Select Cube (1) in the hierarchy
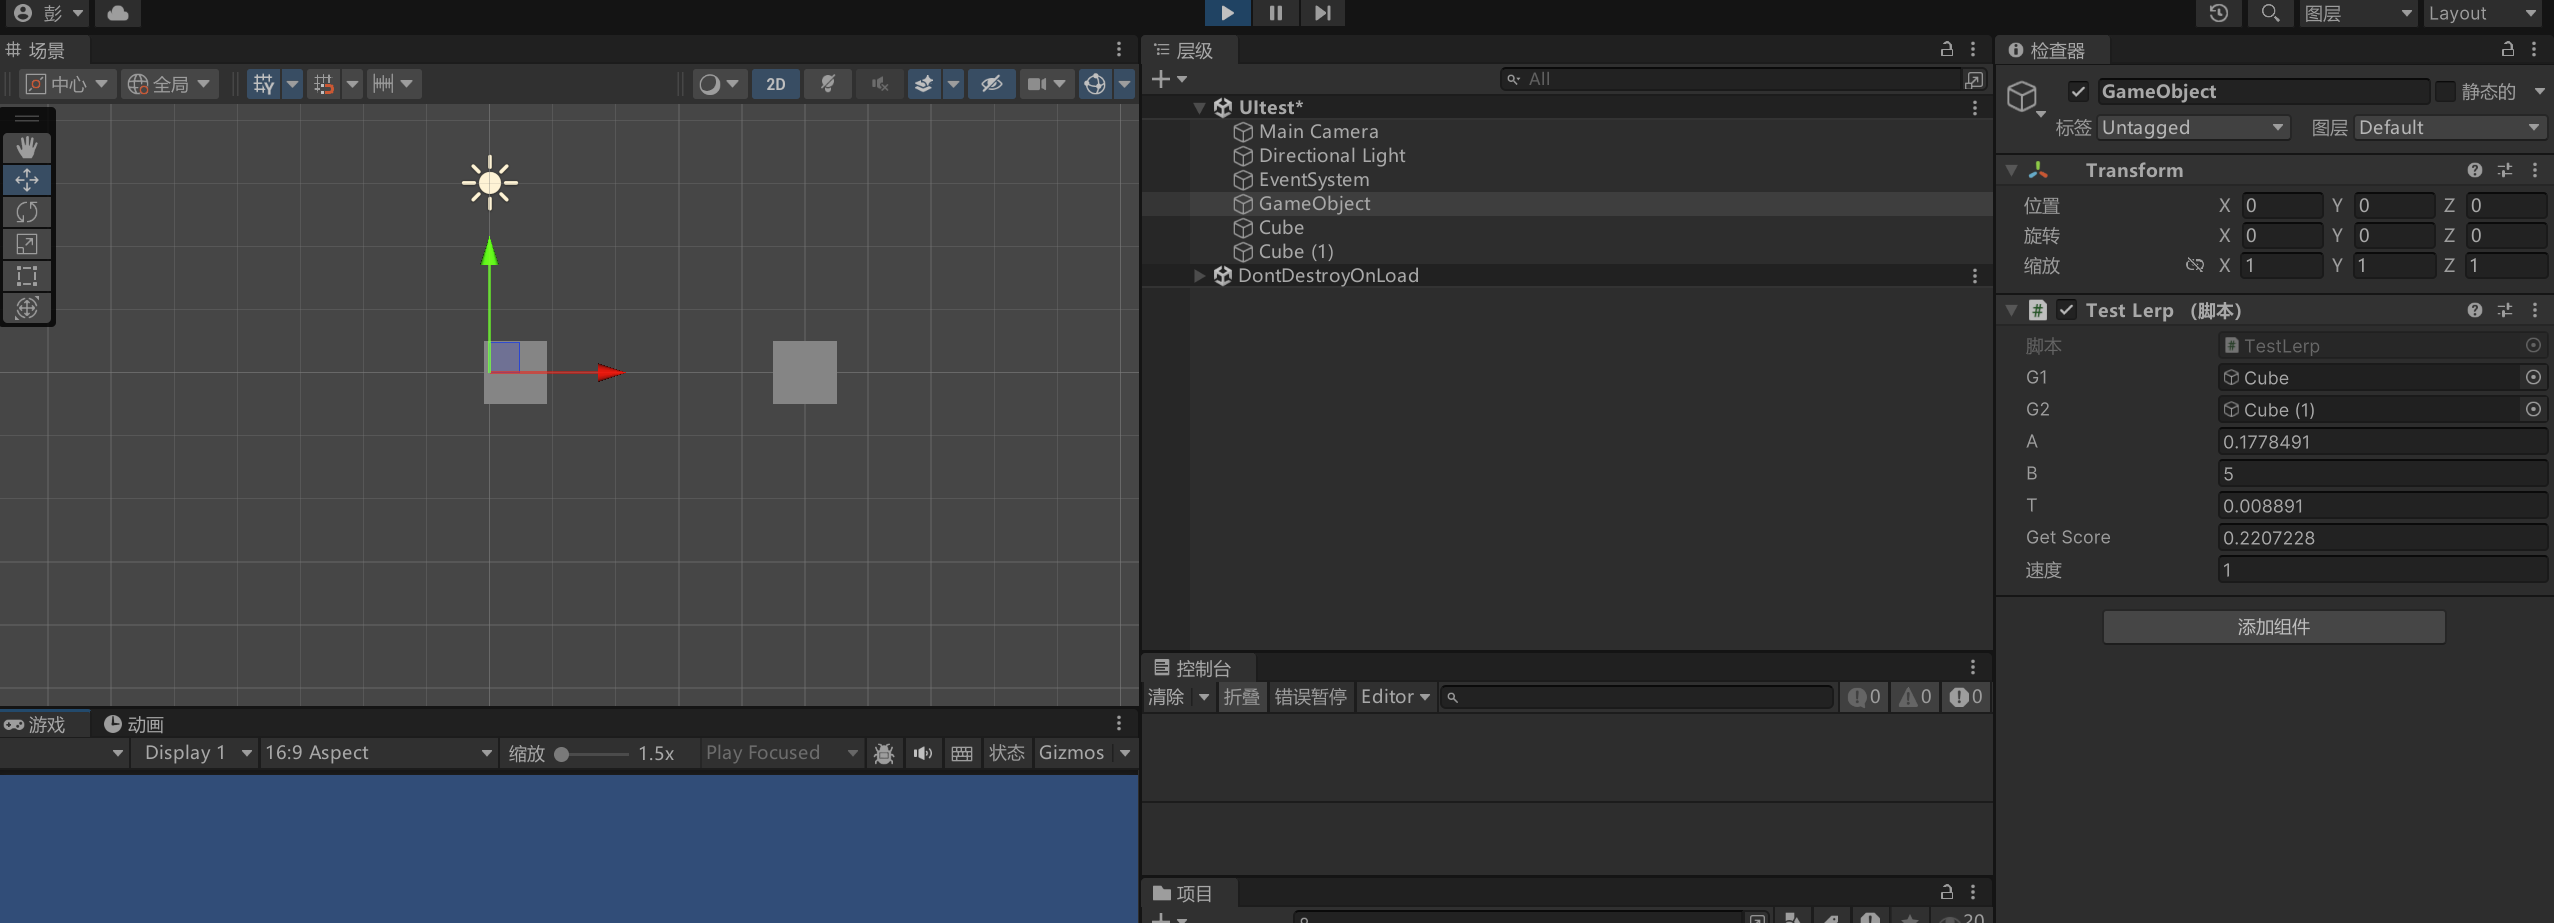The width and height of the screenshot is (2554, 923). [x=1294, y=251]
